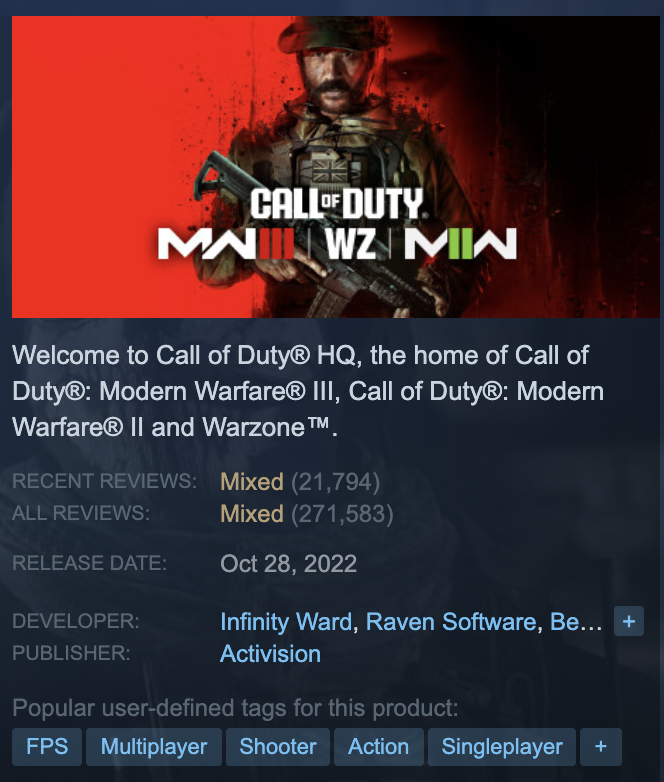664x782 pixels.
Task: Select the Action tag
Action: click(379, 747)
